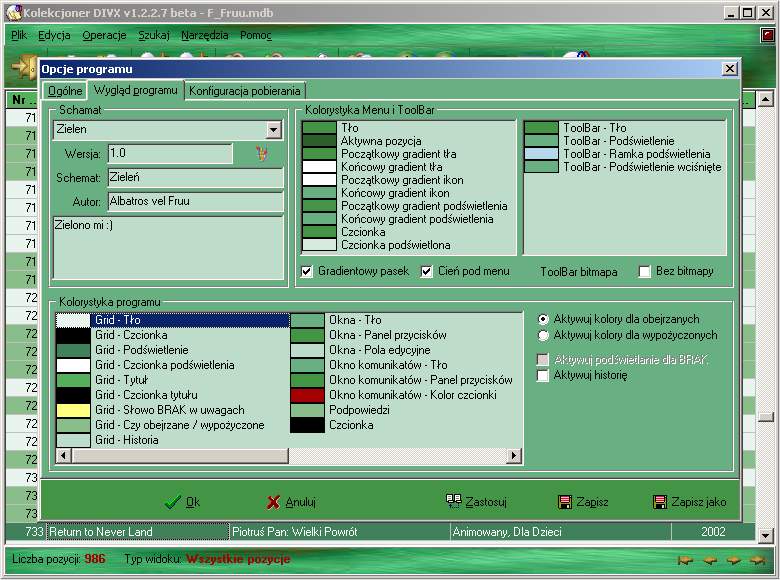
Task: Click the last-record navigation arrow in status bar
Action: tap(758, 560)
